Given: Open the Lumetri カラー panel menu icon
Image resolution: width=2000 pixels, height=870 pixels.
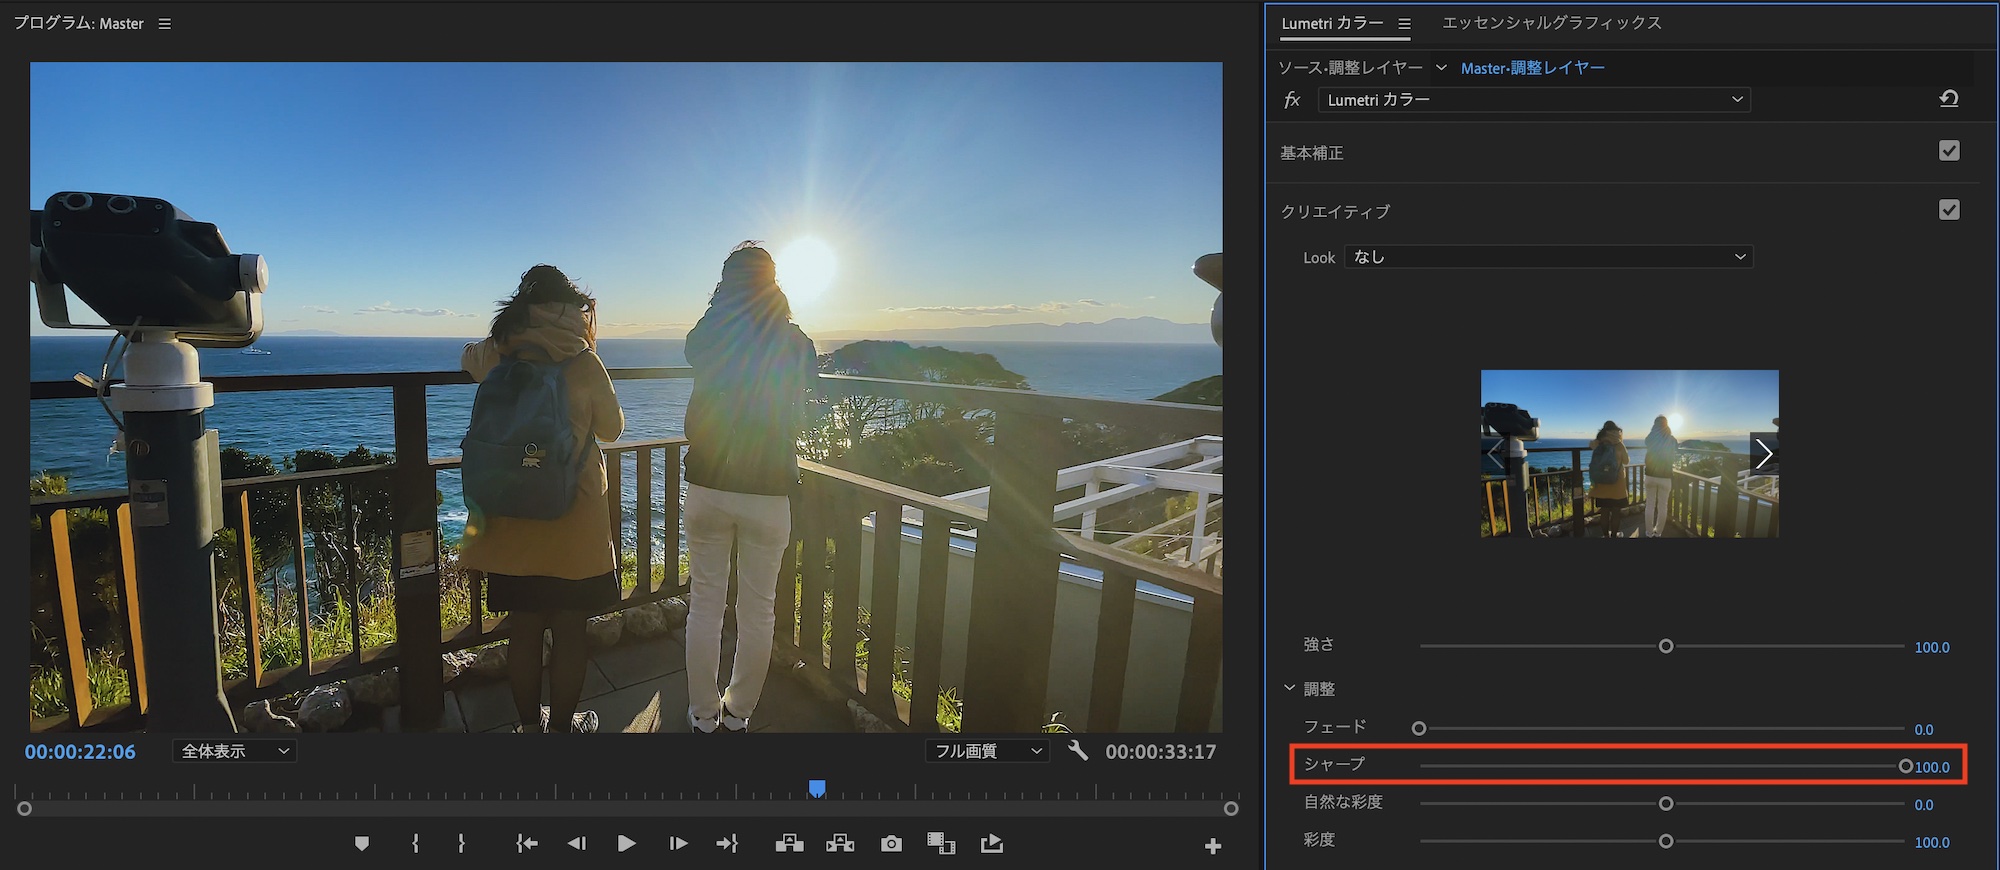Looking at the screenshot, I should (1405, 24).
